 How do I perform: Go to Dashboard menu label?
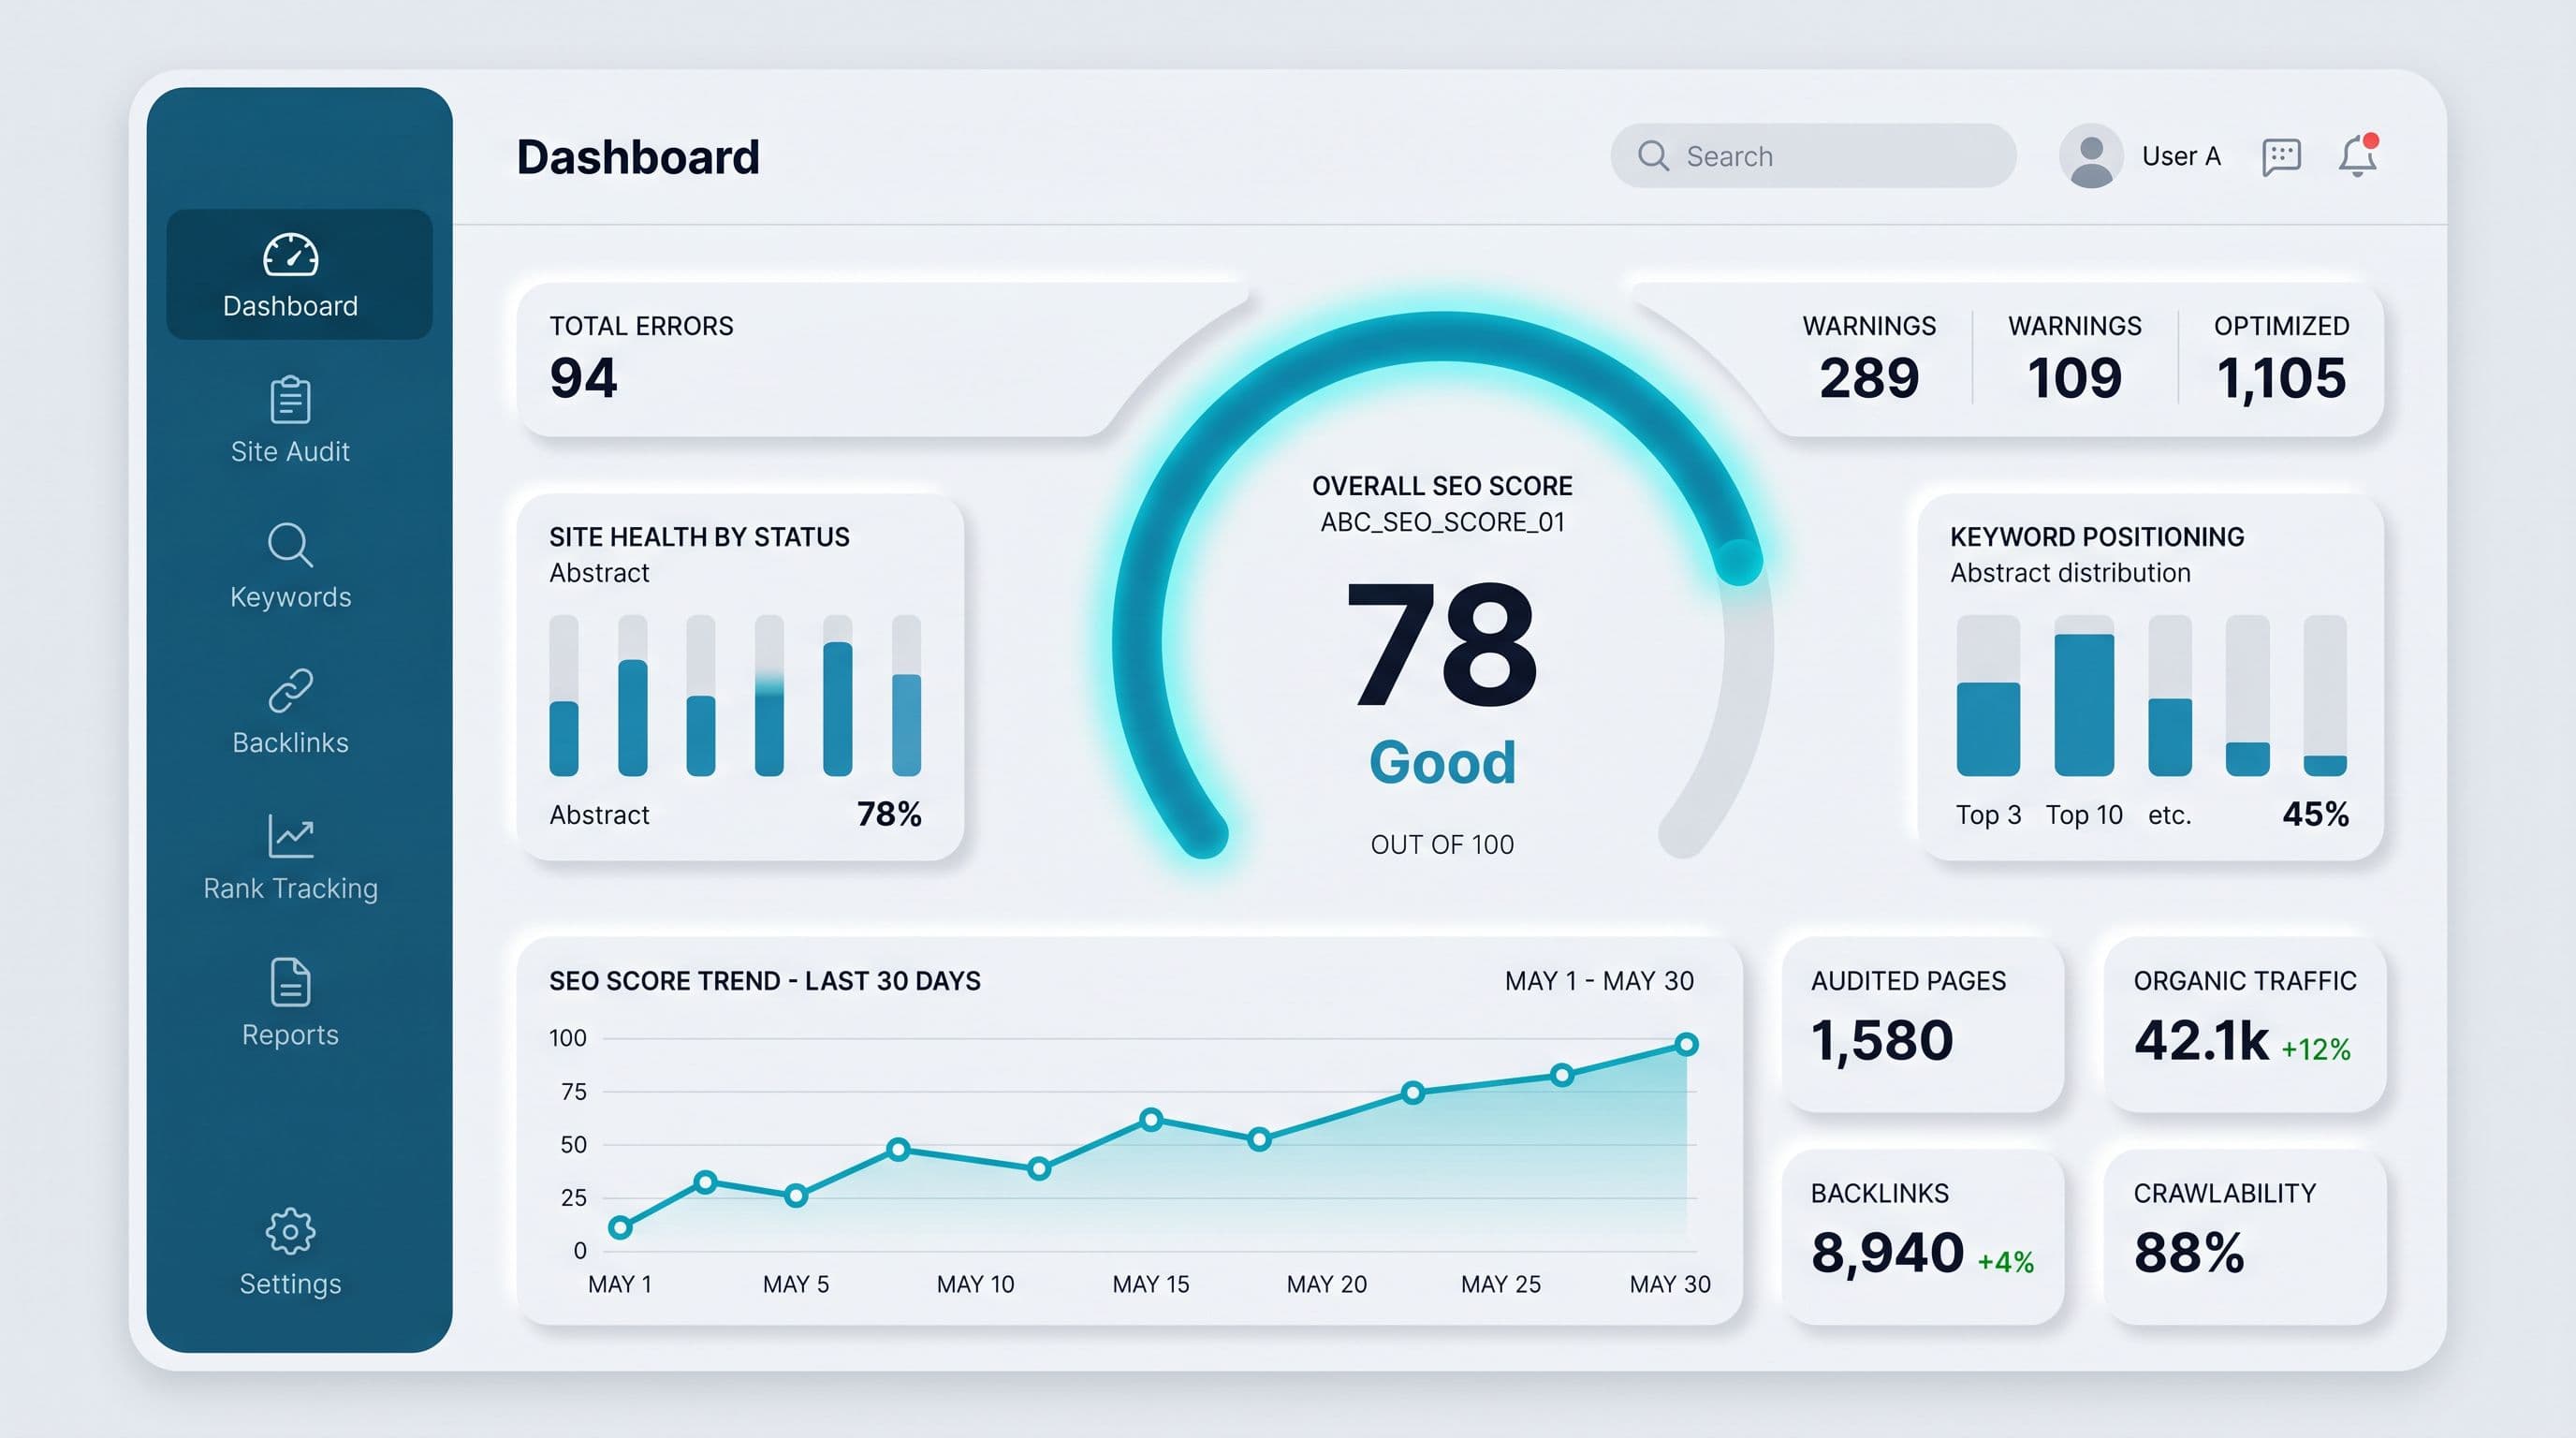290,306
